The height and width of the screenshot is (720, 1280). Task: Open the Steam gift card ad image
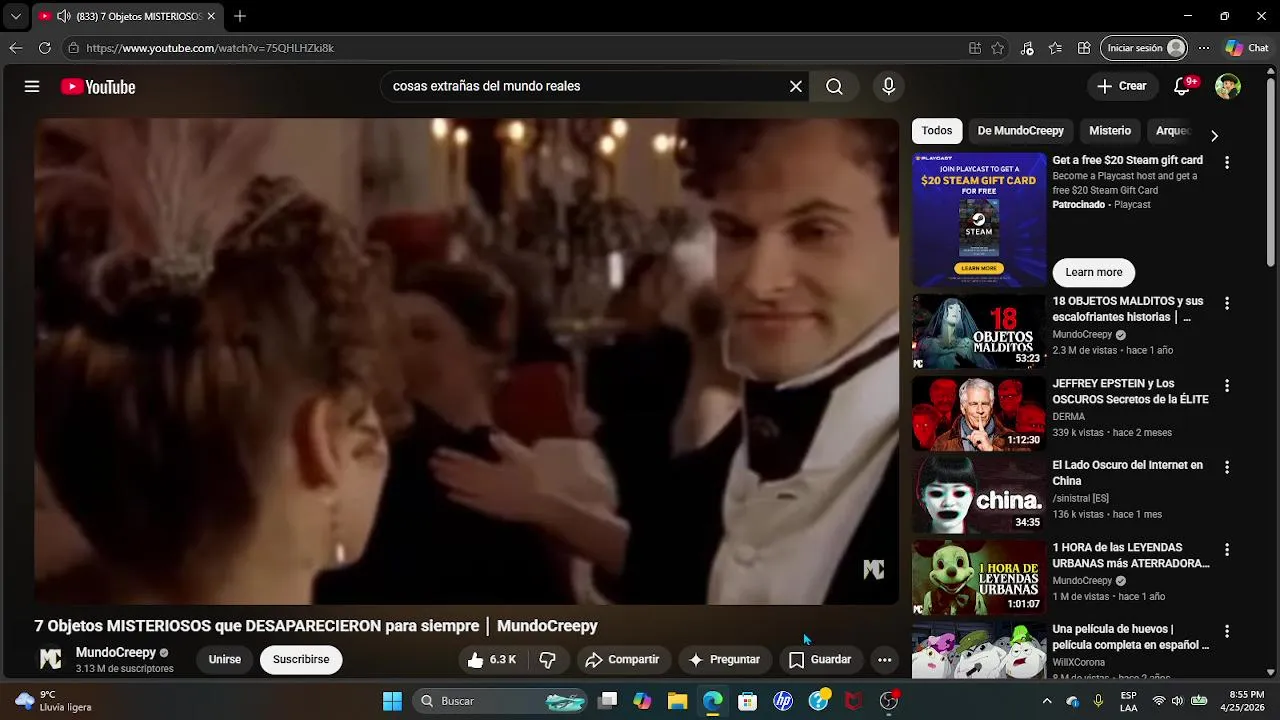point(979,220)
